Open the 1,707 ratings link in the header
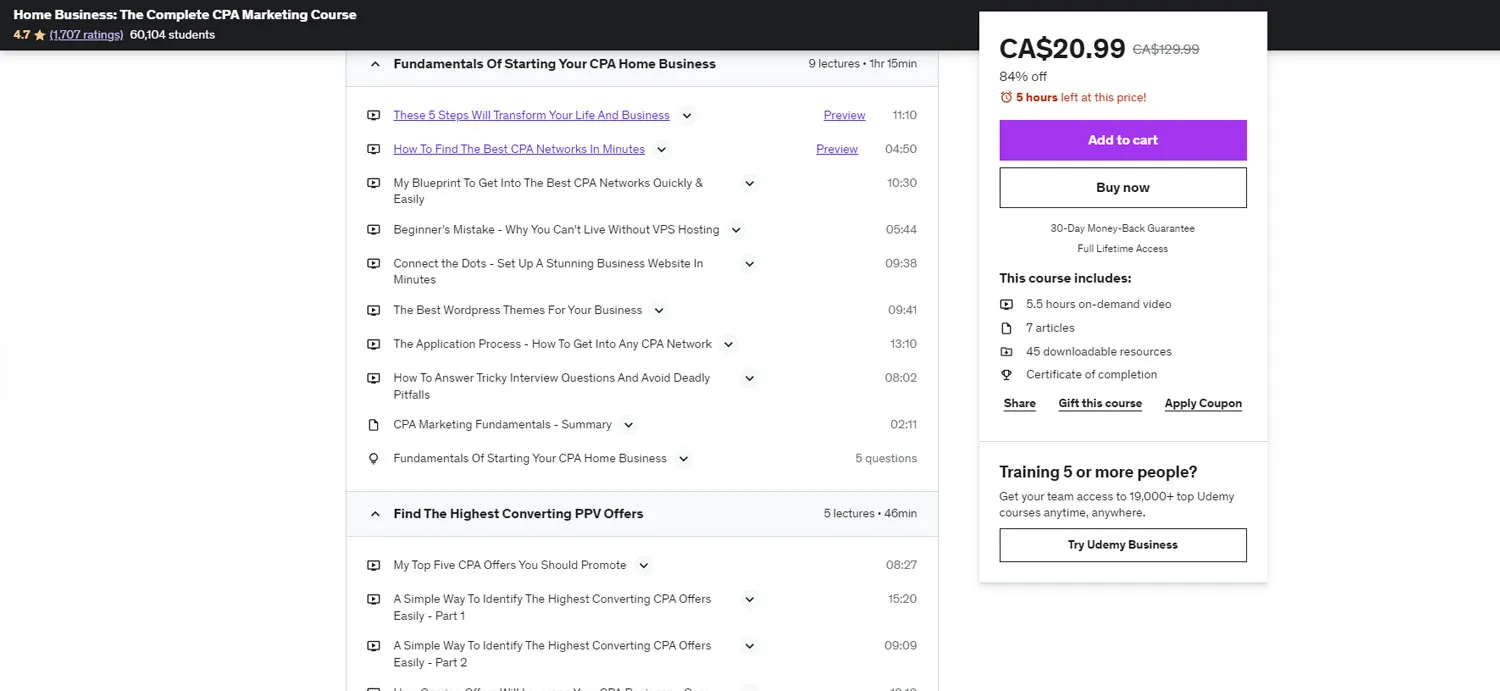1500x691 pixels. coord(86,34)
